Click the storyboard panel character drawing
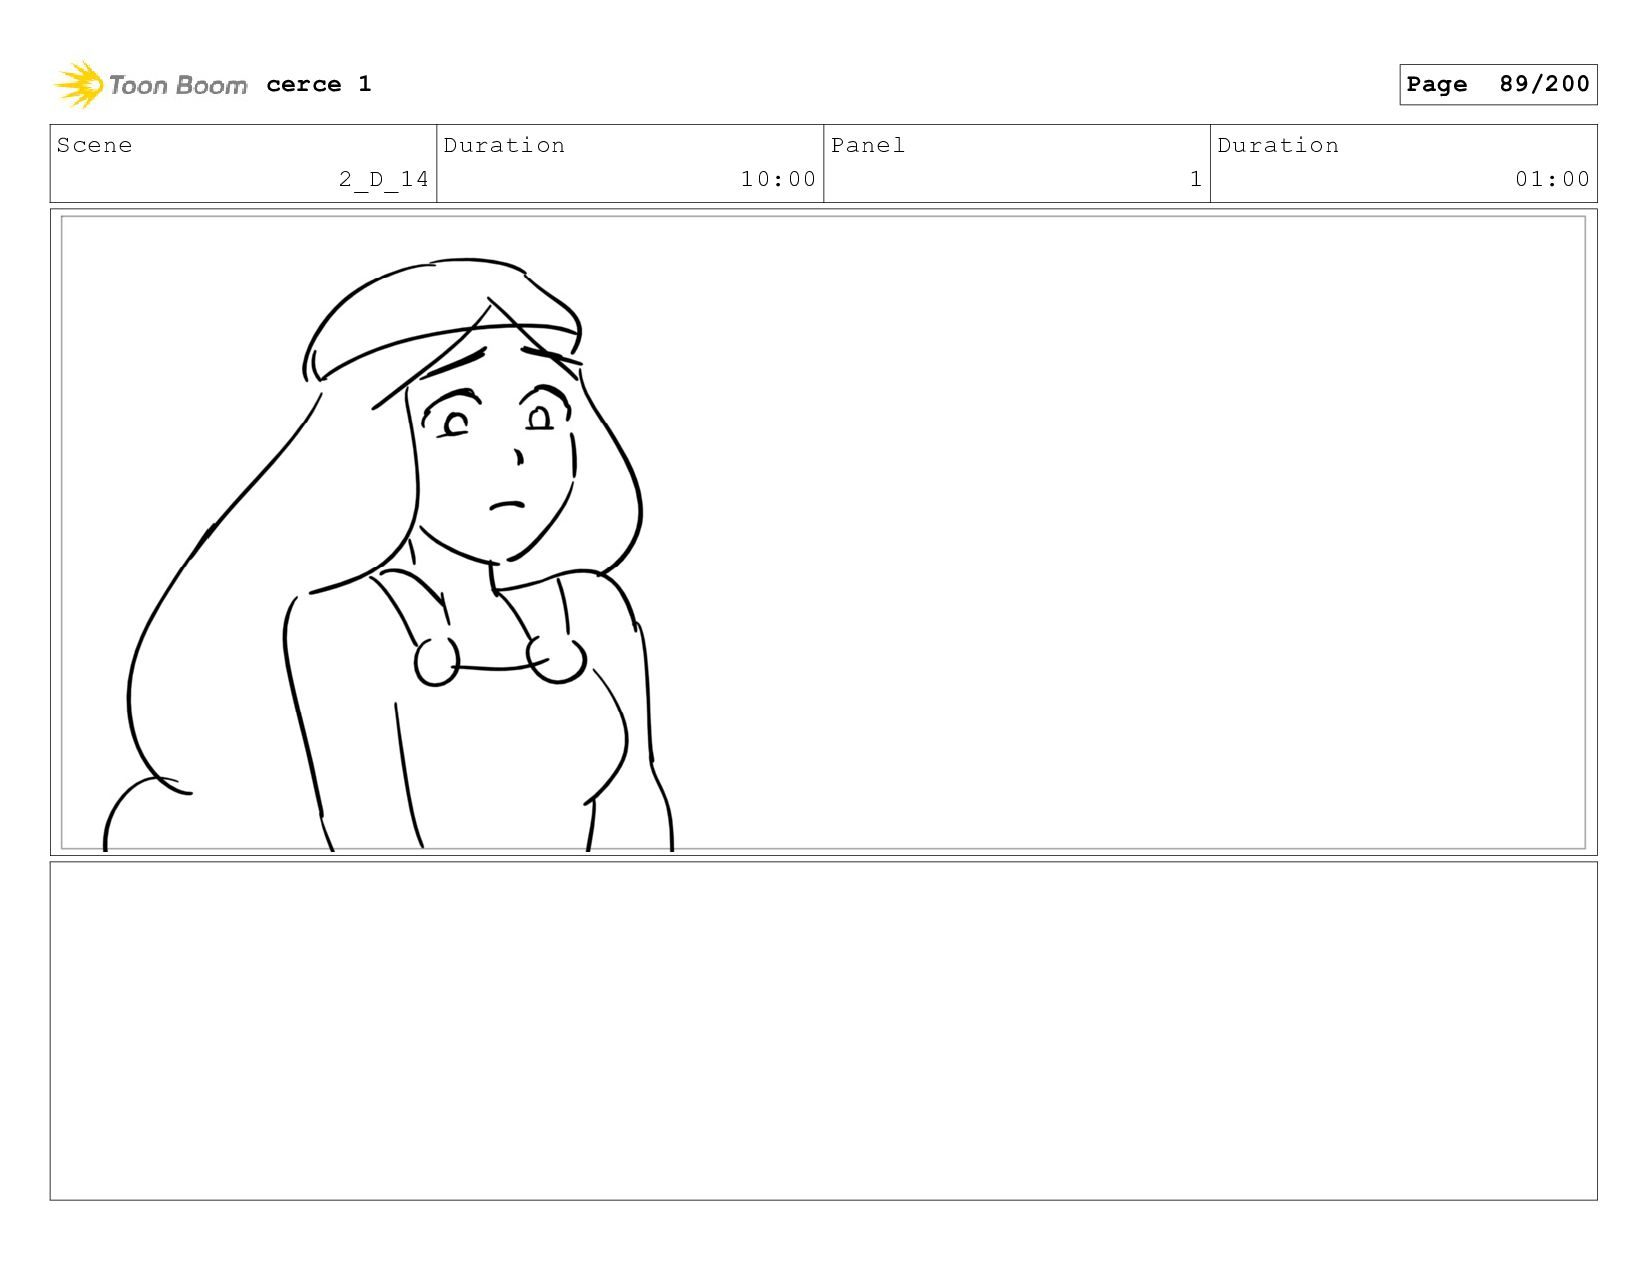The image size is (1650, 1275). 390,555
